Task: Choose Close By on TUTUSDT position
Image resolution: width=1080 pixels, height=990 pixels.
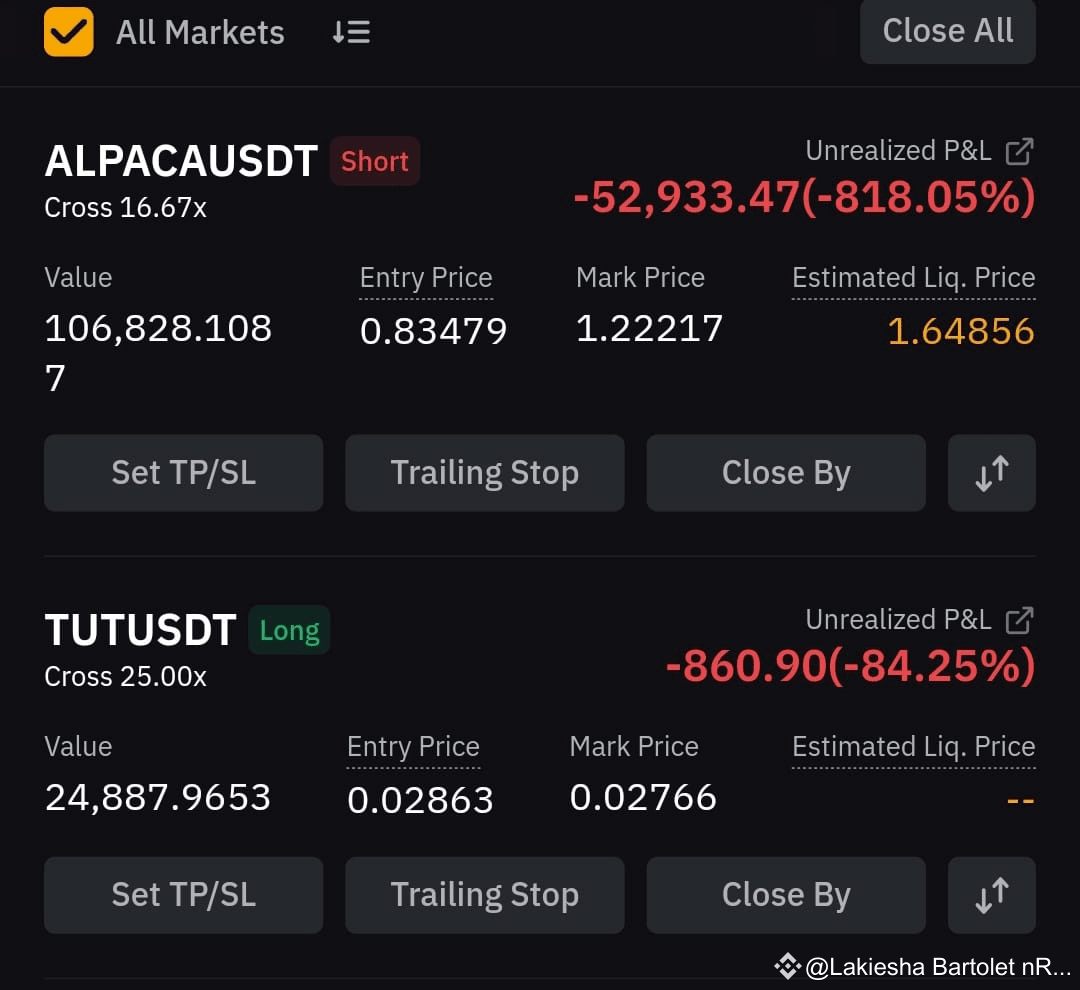Action: (786, 895)
